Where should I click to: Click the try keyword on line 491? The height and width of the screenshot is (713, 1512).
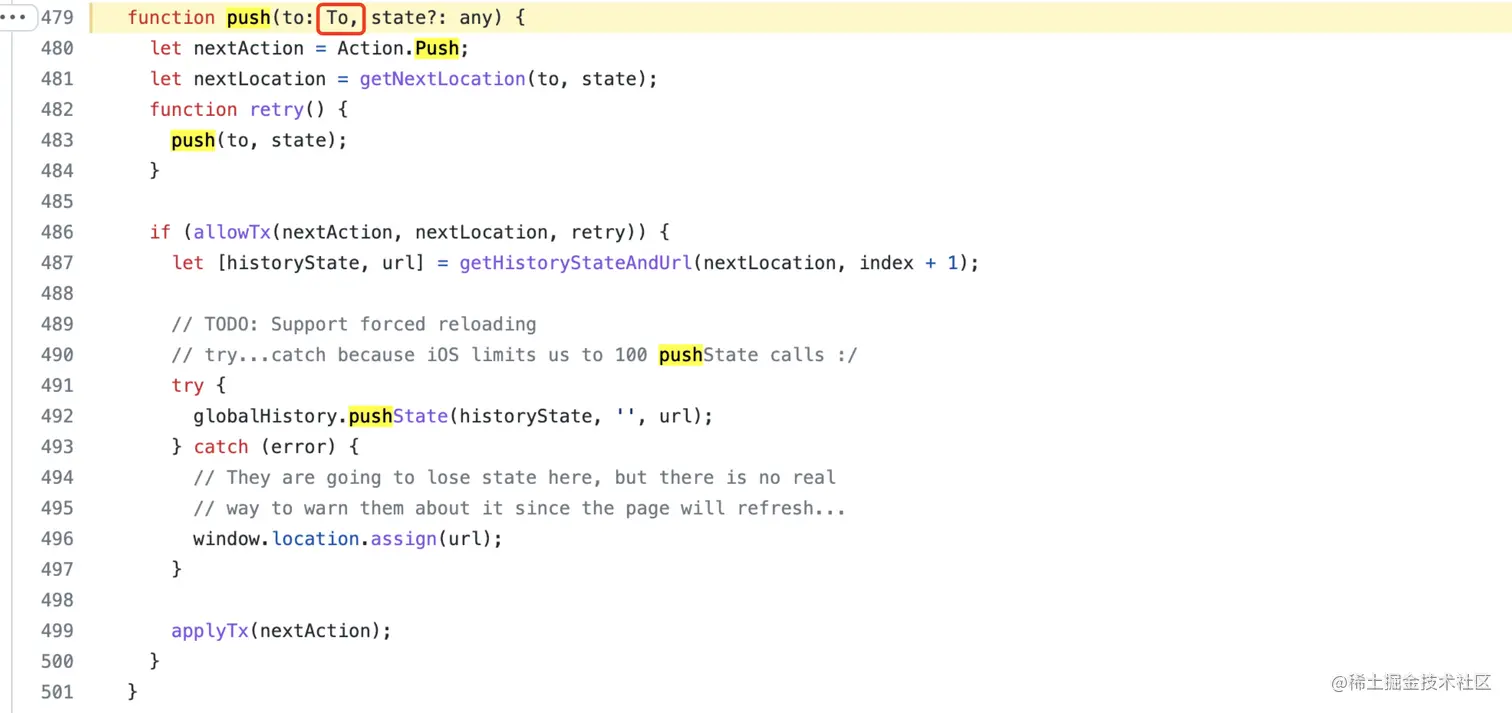[x=187, y=385]
